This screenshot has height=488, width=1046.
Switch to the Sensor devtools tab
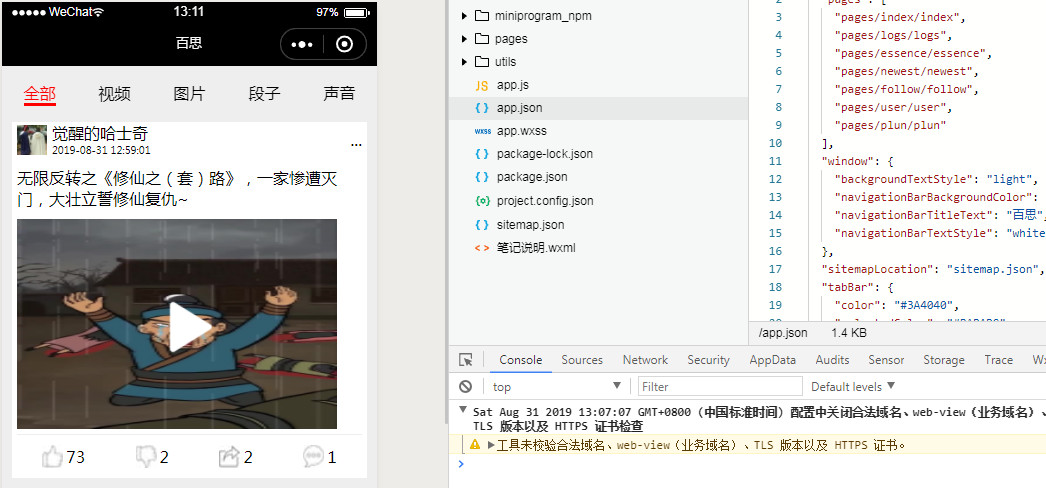click(x=886, y=360)
